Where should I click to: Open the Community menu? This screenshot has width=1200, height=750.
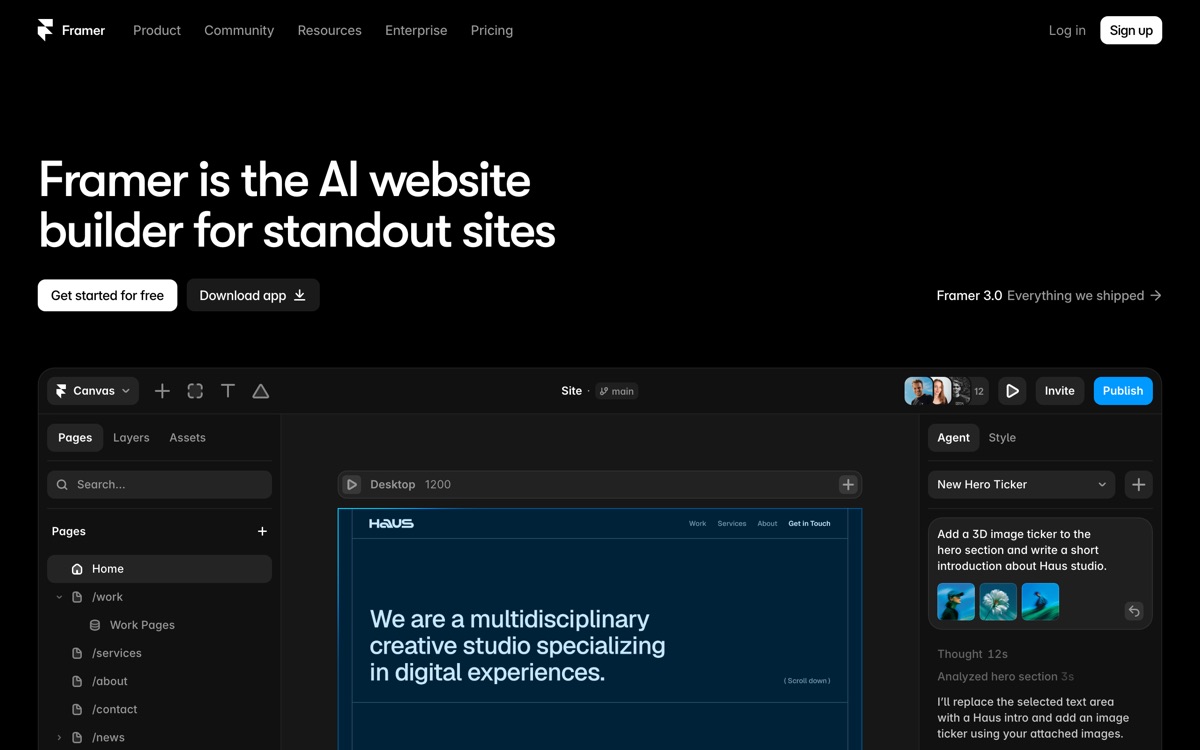(x=239, y=30)
